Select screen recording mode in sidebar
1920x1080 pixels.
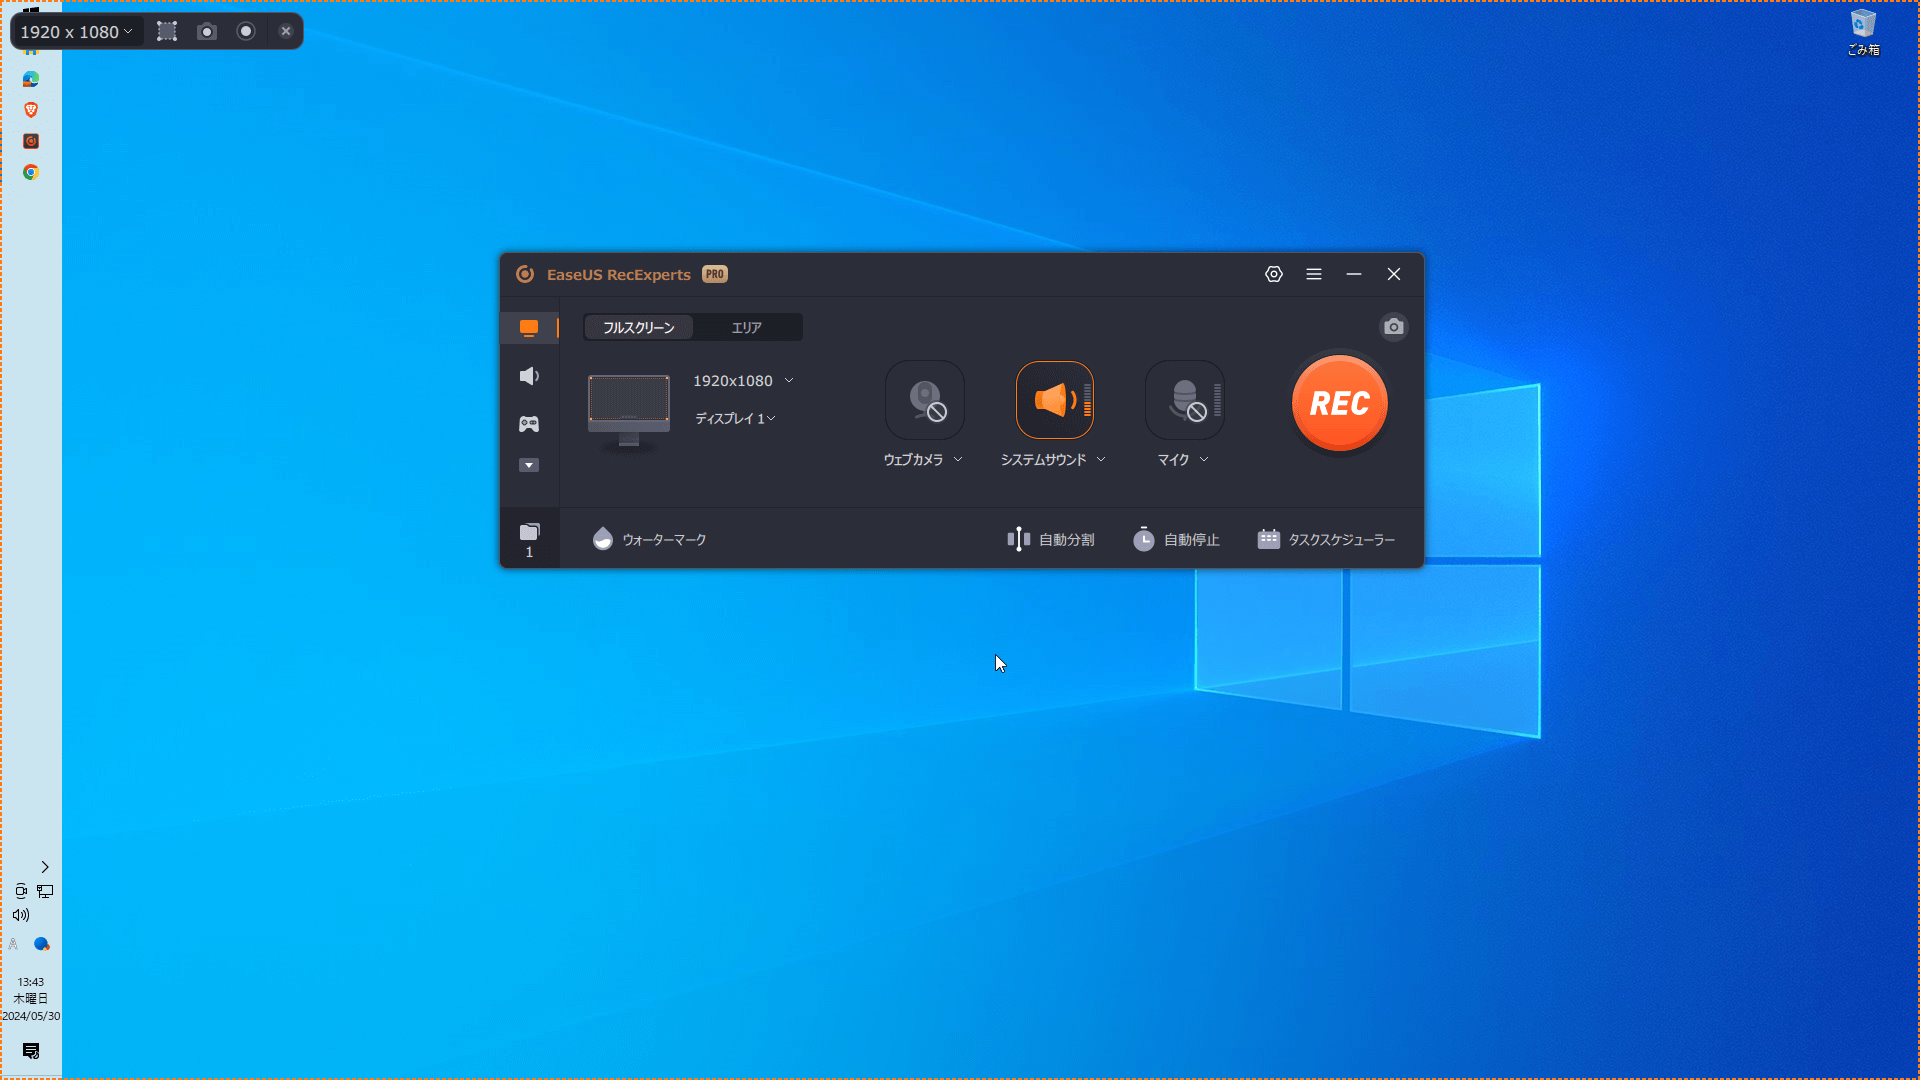click(529, 328)
